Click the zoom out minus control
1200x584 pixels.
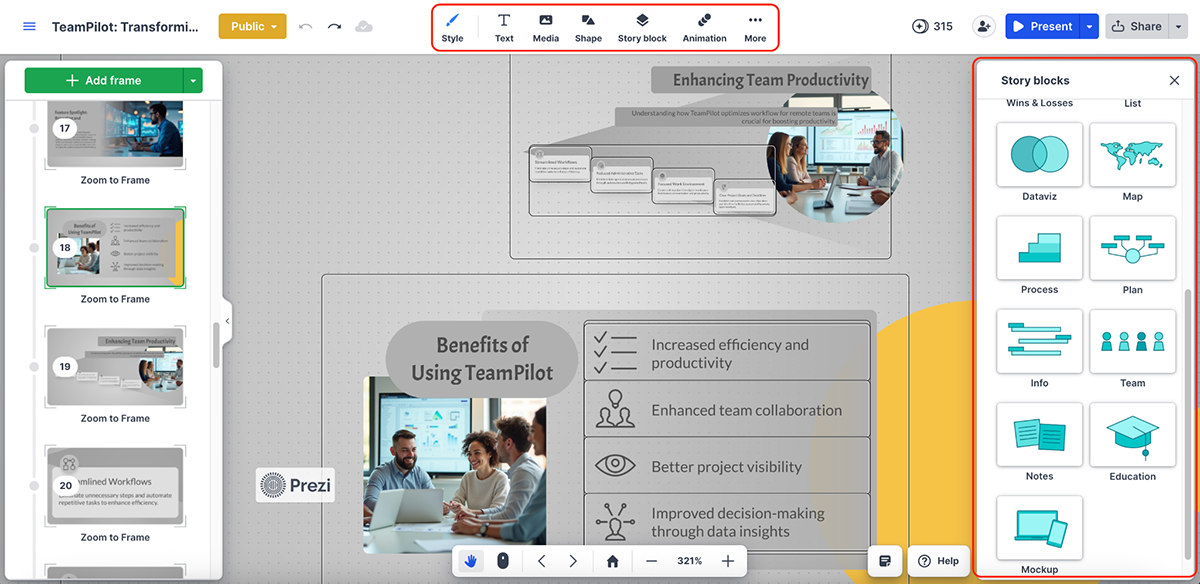[651, 561]
